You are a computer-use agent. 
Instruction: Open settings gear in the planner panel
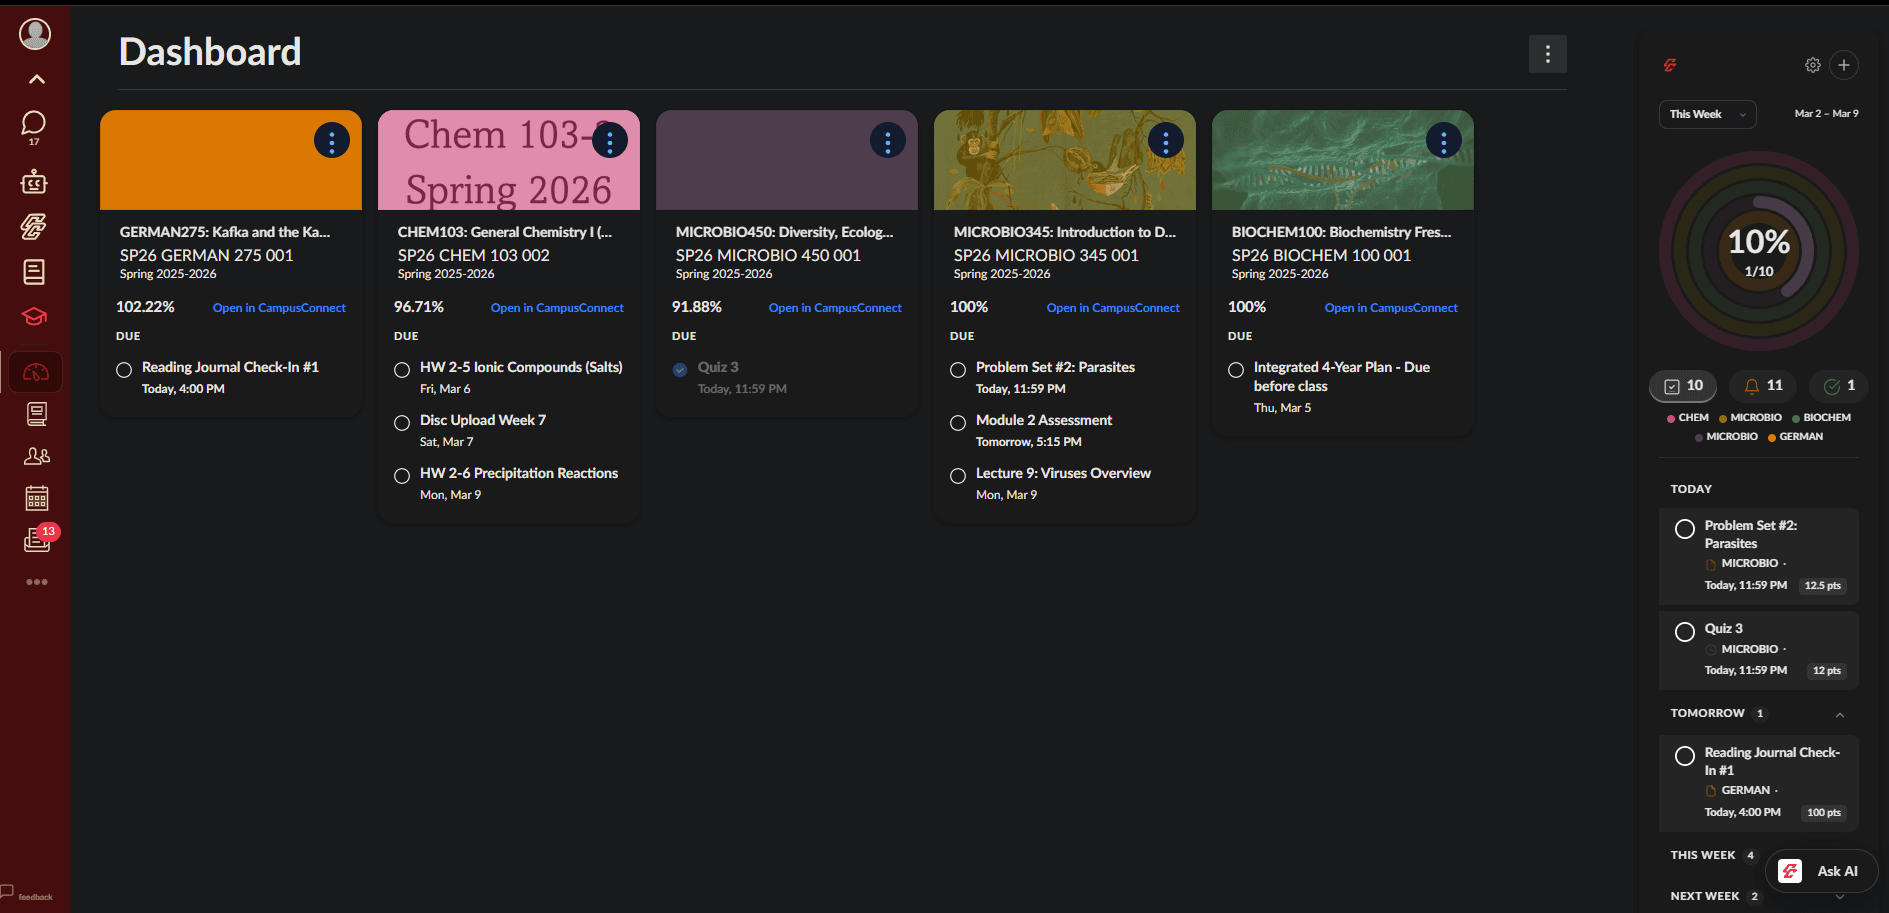point(1812,65)
